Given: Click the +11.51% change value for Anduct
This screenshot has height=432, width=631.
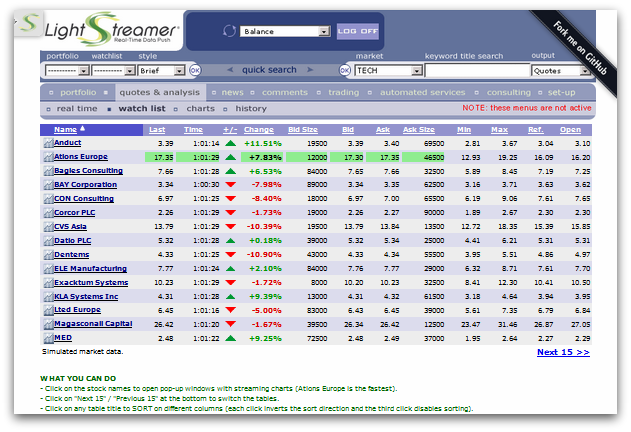Looking at the screenshot, I should click(263, 144).
